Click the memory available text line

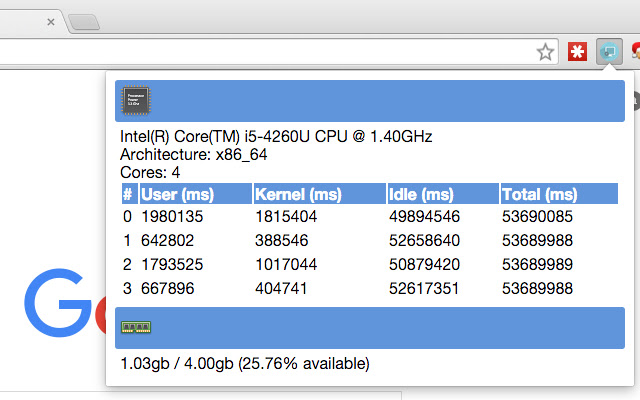[x=245, y=363]
